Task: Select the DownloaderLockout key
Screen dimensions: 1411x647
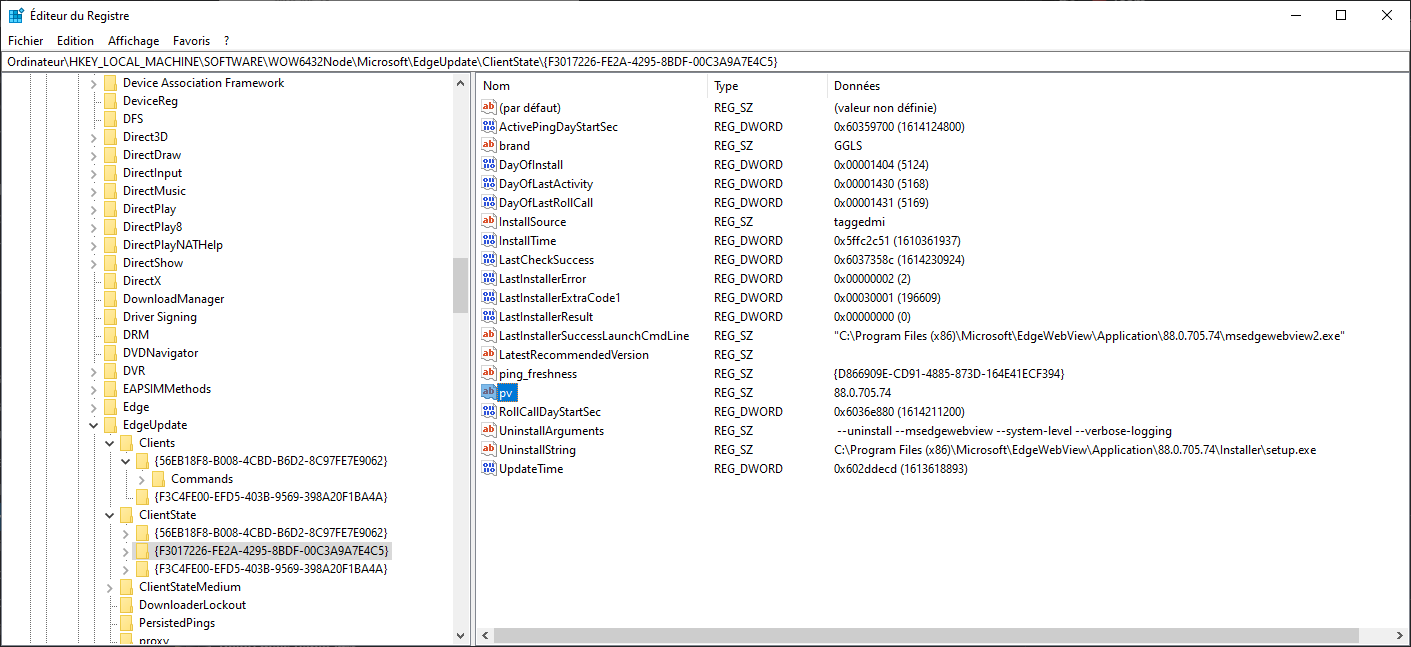Action: 192,605
